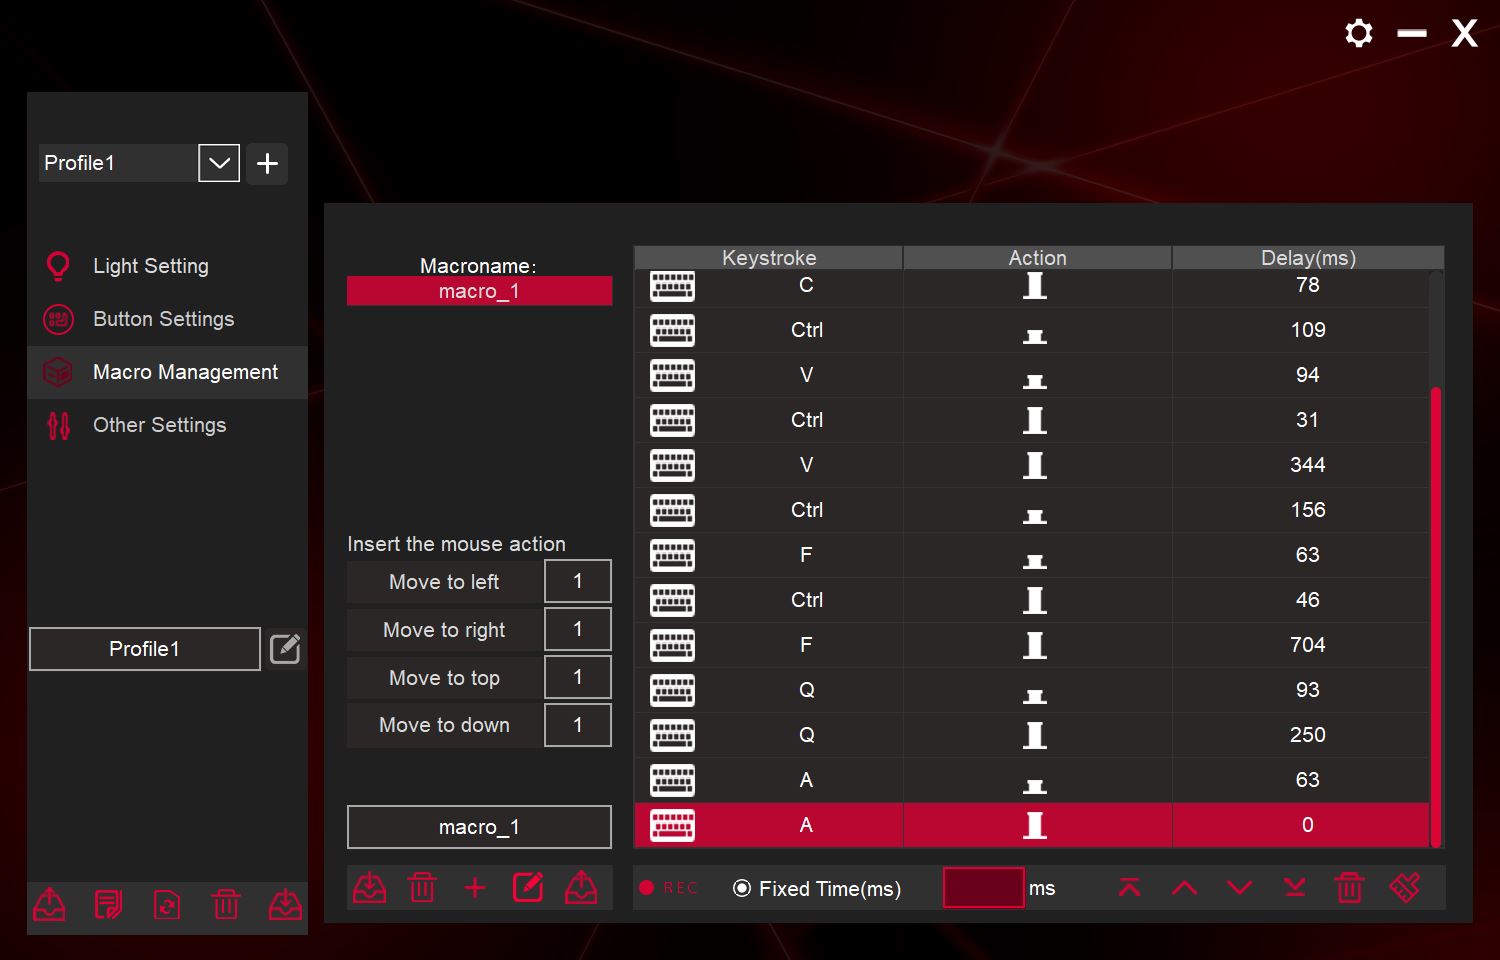Select the red macro_1 entry in the macro list

479,291
